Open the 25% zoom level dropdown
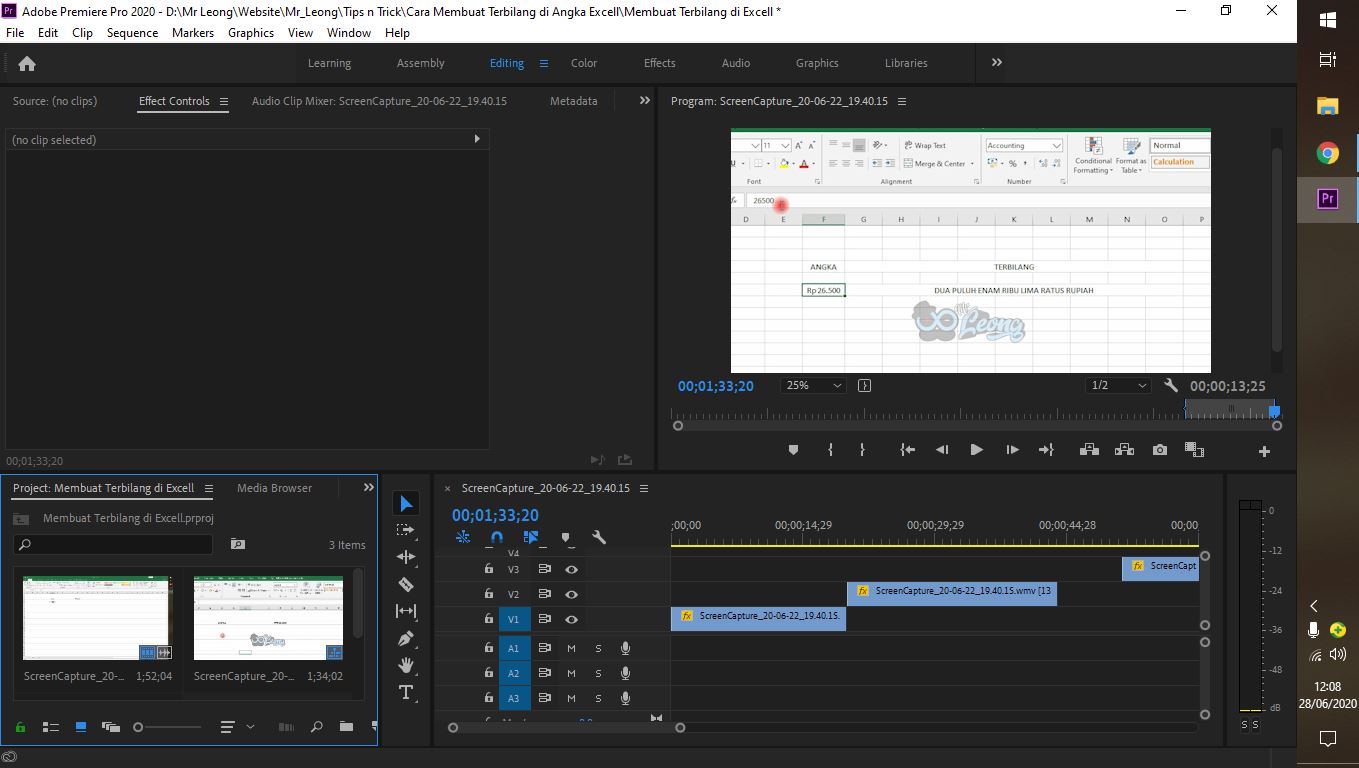This screenshot has width=1359, height=768. pyautogui.click(x=813, y=385)
